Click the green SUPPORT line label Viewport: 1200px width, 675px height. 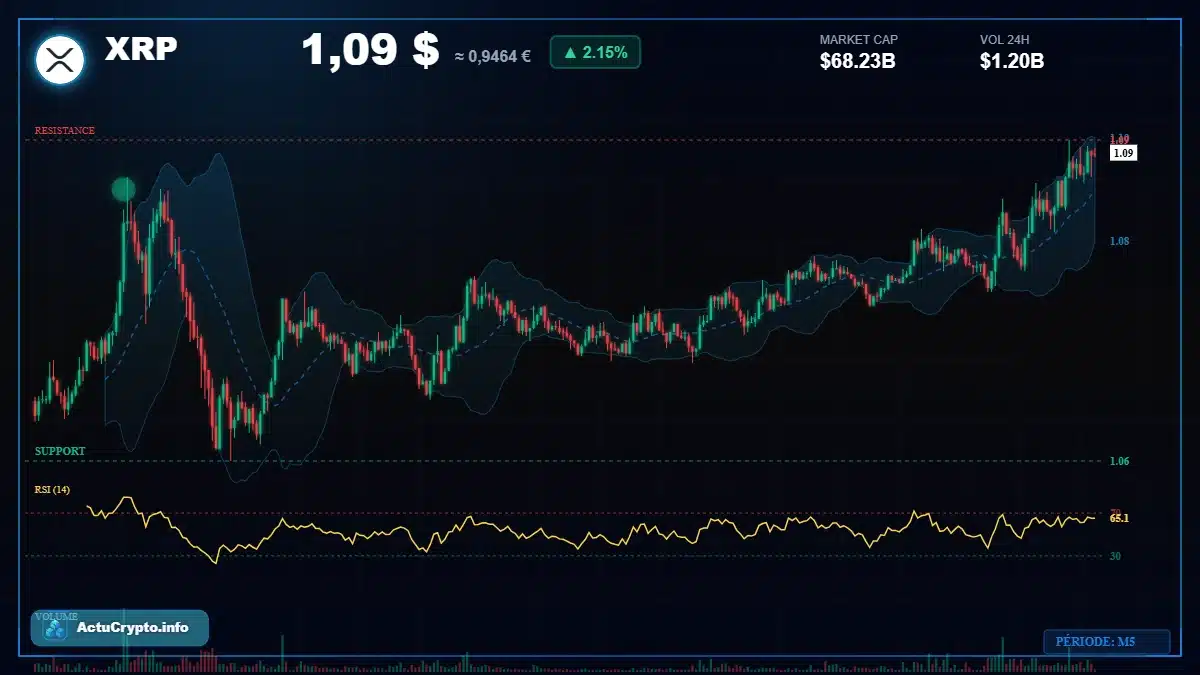tap(60, 452)
